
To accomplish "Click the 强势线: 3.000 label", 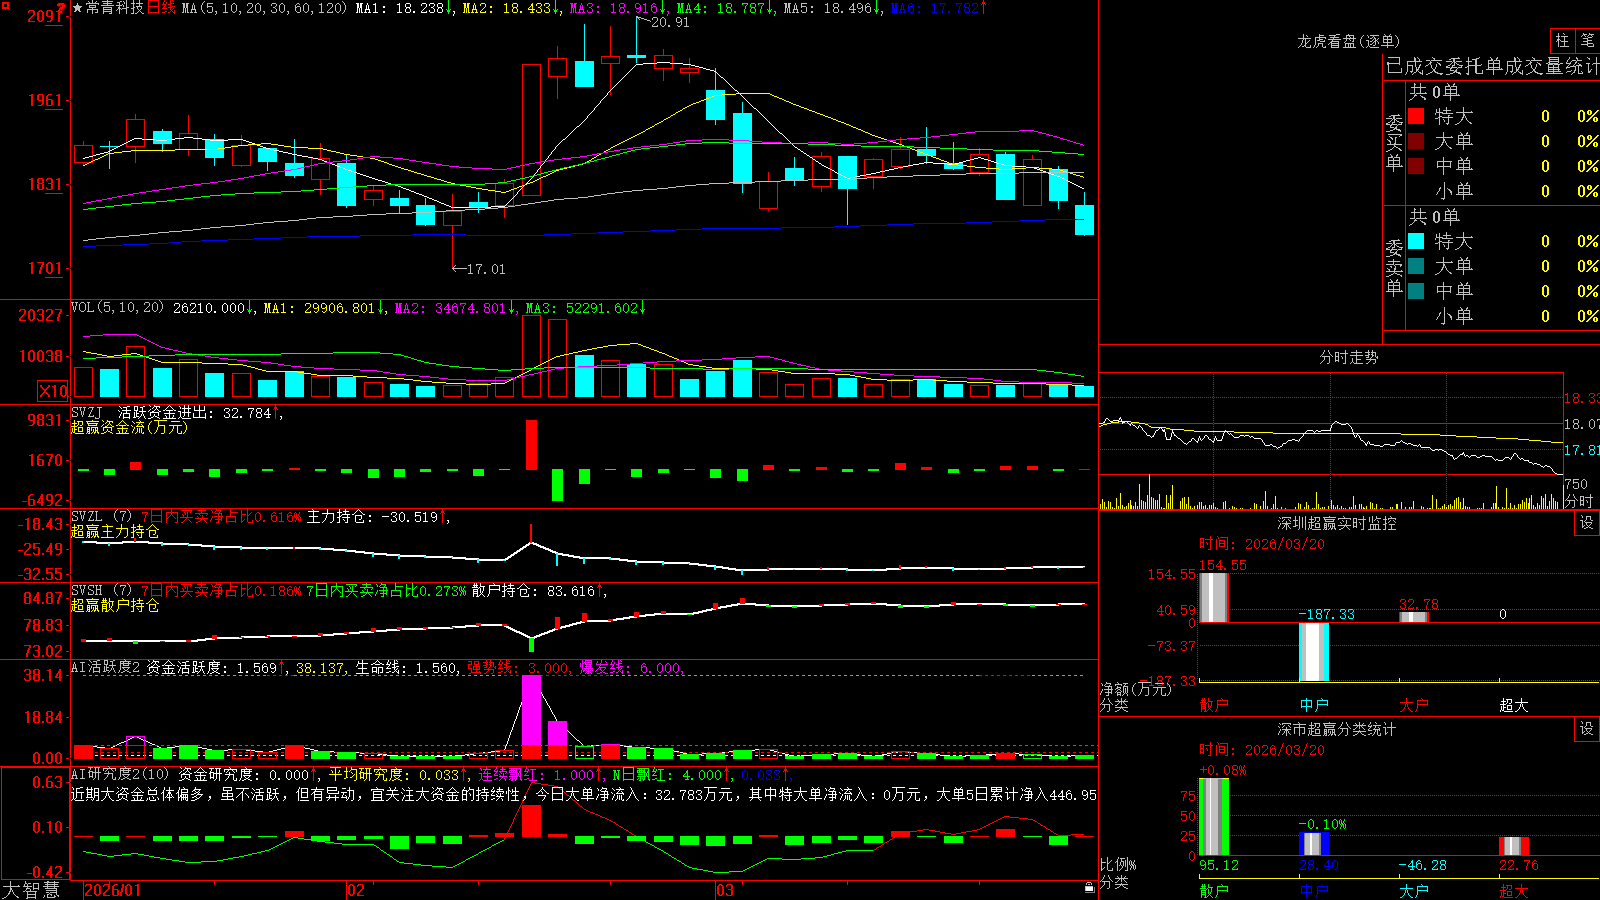I will click(x=518, y=668).
